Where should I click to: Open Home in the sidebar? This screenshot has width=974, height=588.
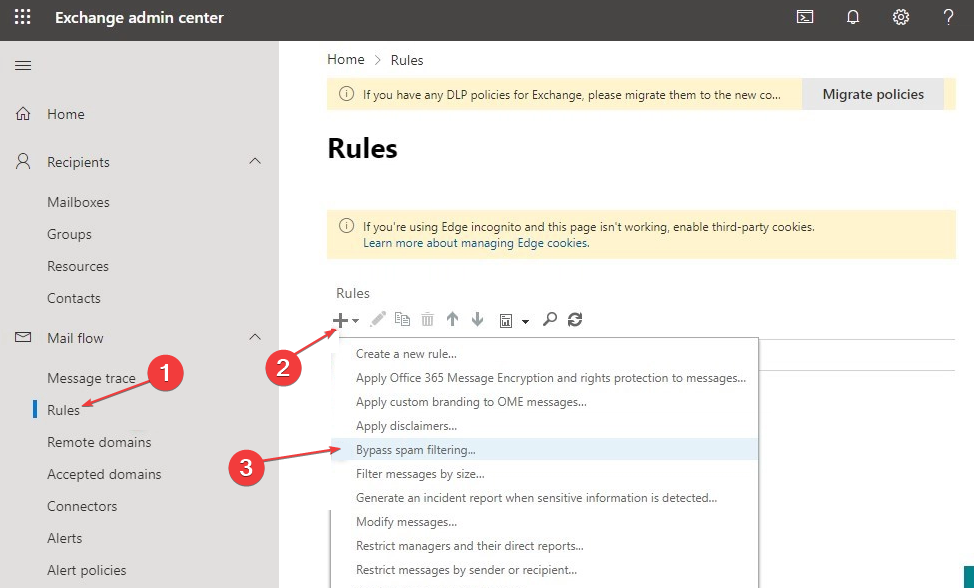pyautogui.click(x=66, y=114)
